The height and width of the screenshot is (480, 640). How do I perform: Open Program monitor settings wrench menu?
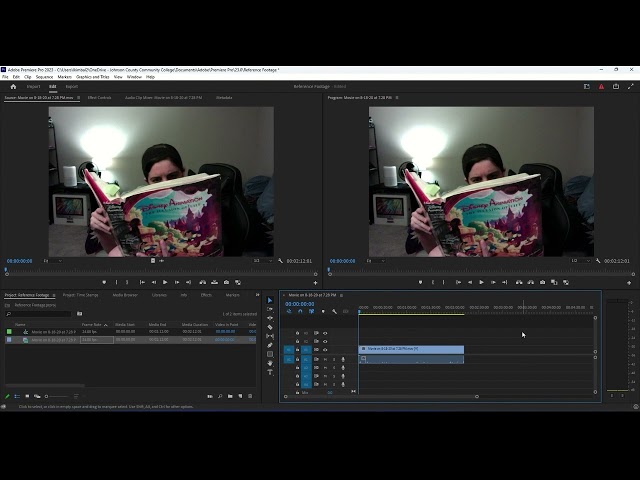[x=598, y=261]
